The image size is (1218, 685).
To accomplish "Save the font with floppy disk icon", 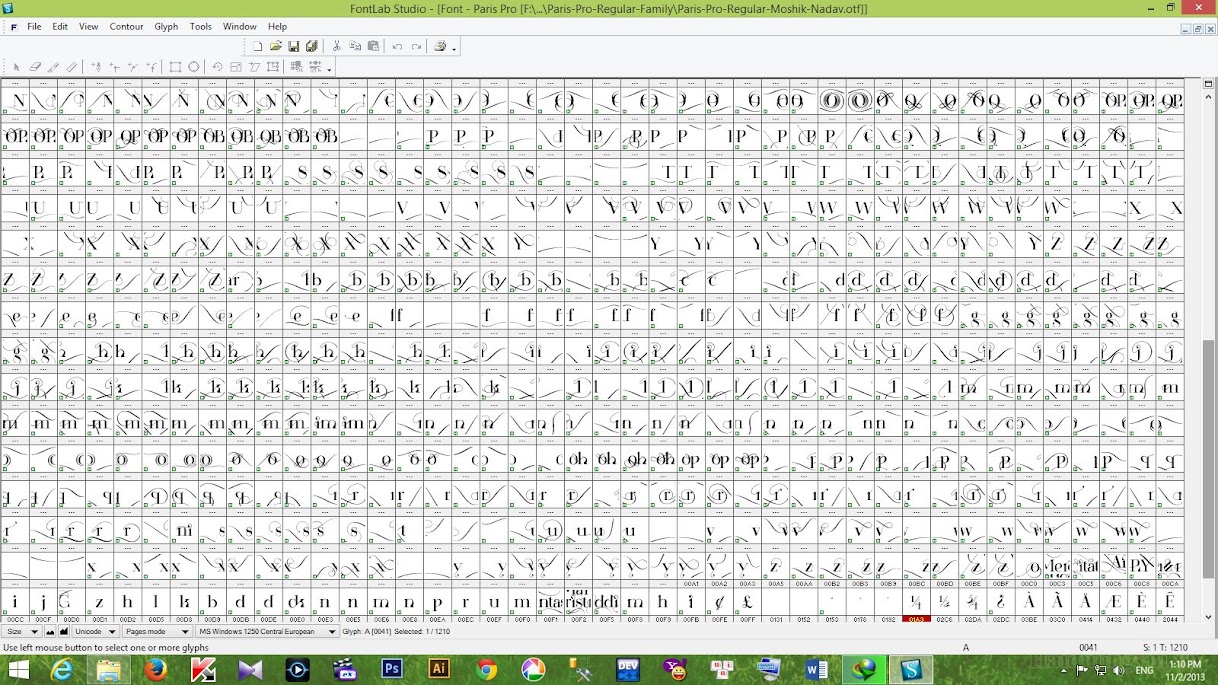I will [293, 46].
